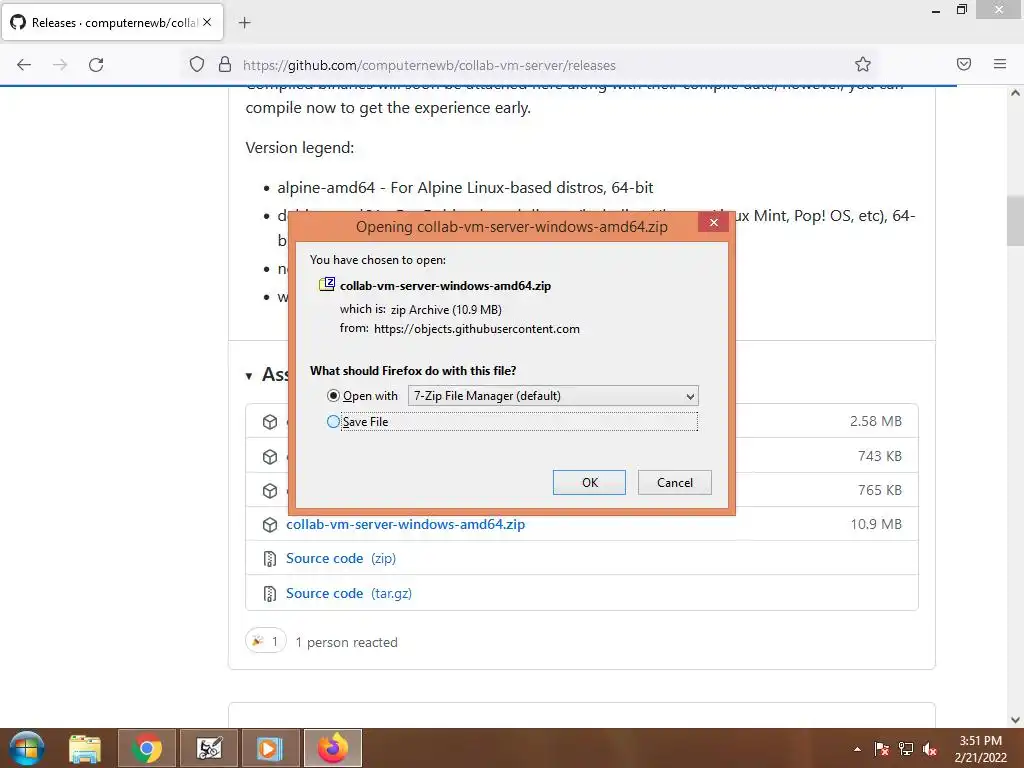Image resolution: width=1024 pixels, height=768 pixels.
Task: Open Google Chrome from taskbar
Action: pyautogui.click(x=147, y=748)
